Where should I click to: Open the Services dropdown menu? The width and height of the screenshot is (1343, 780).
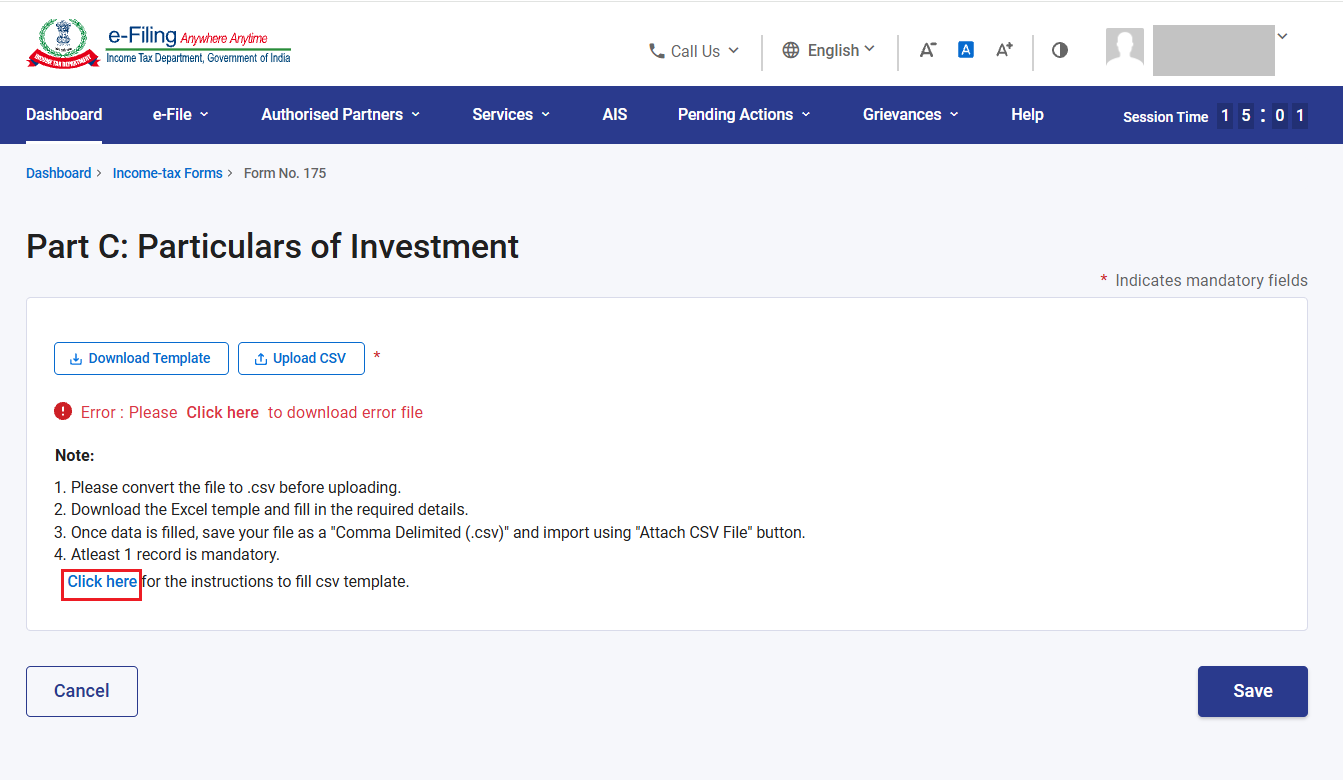pyautogui.click(x=511, y=114)
